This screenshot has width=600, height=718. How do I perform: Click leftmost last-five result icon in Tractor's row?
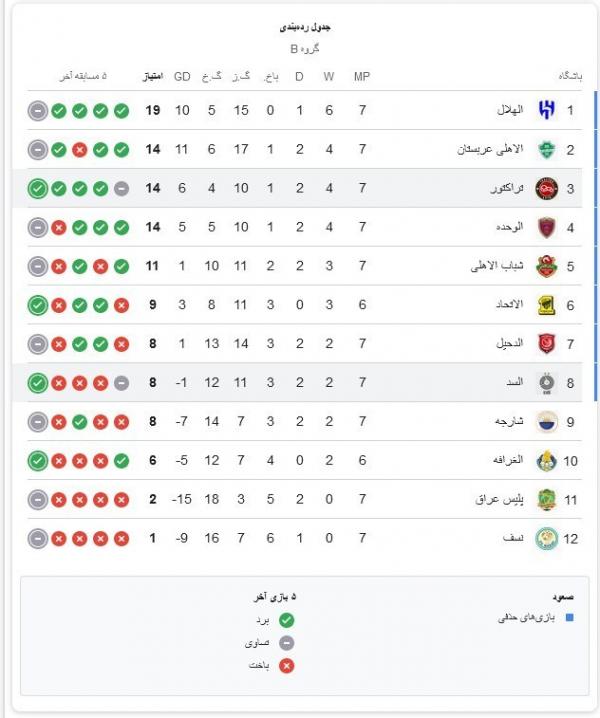[x=38, y=188]
